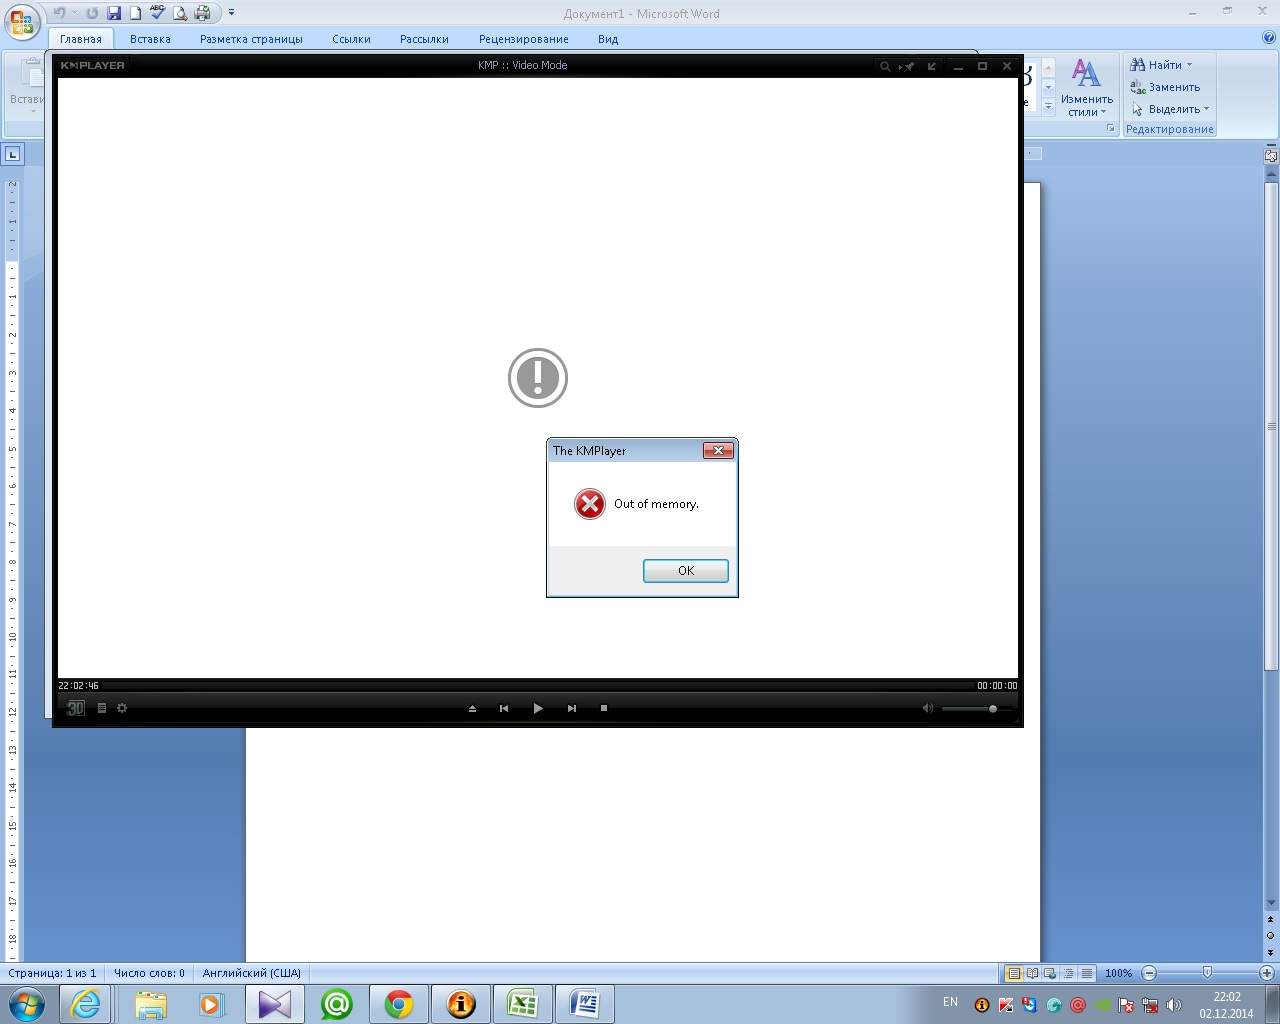Screen dimensions: 1280x1024
Task: Click the tab selector L button by ruler
Action: [x=12, y=154]
